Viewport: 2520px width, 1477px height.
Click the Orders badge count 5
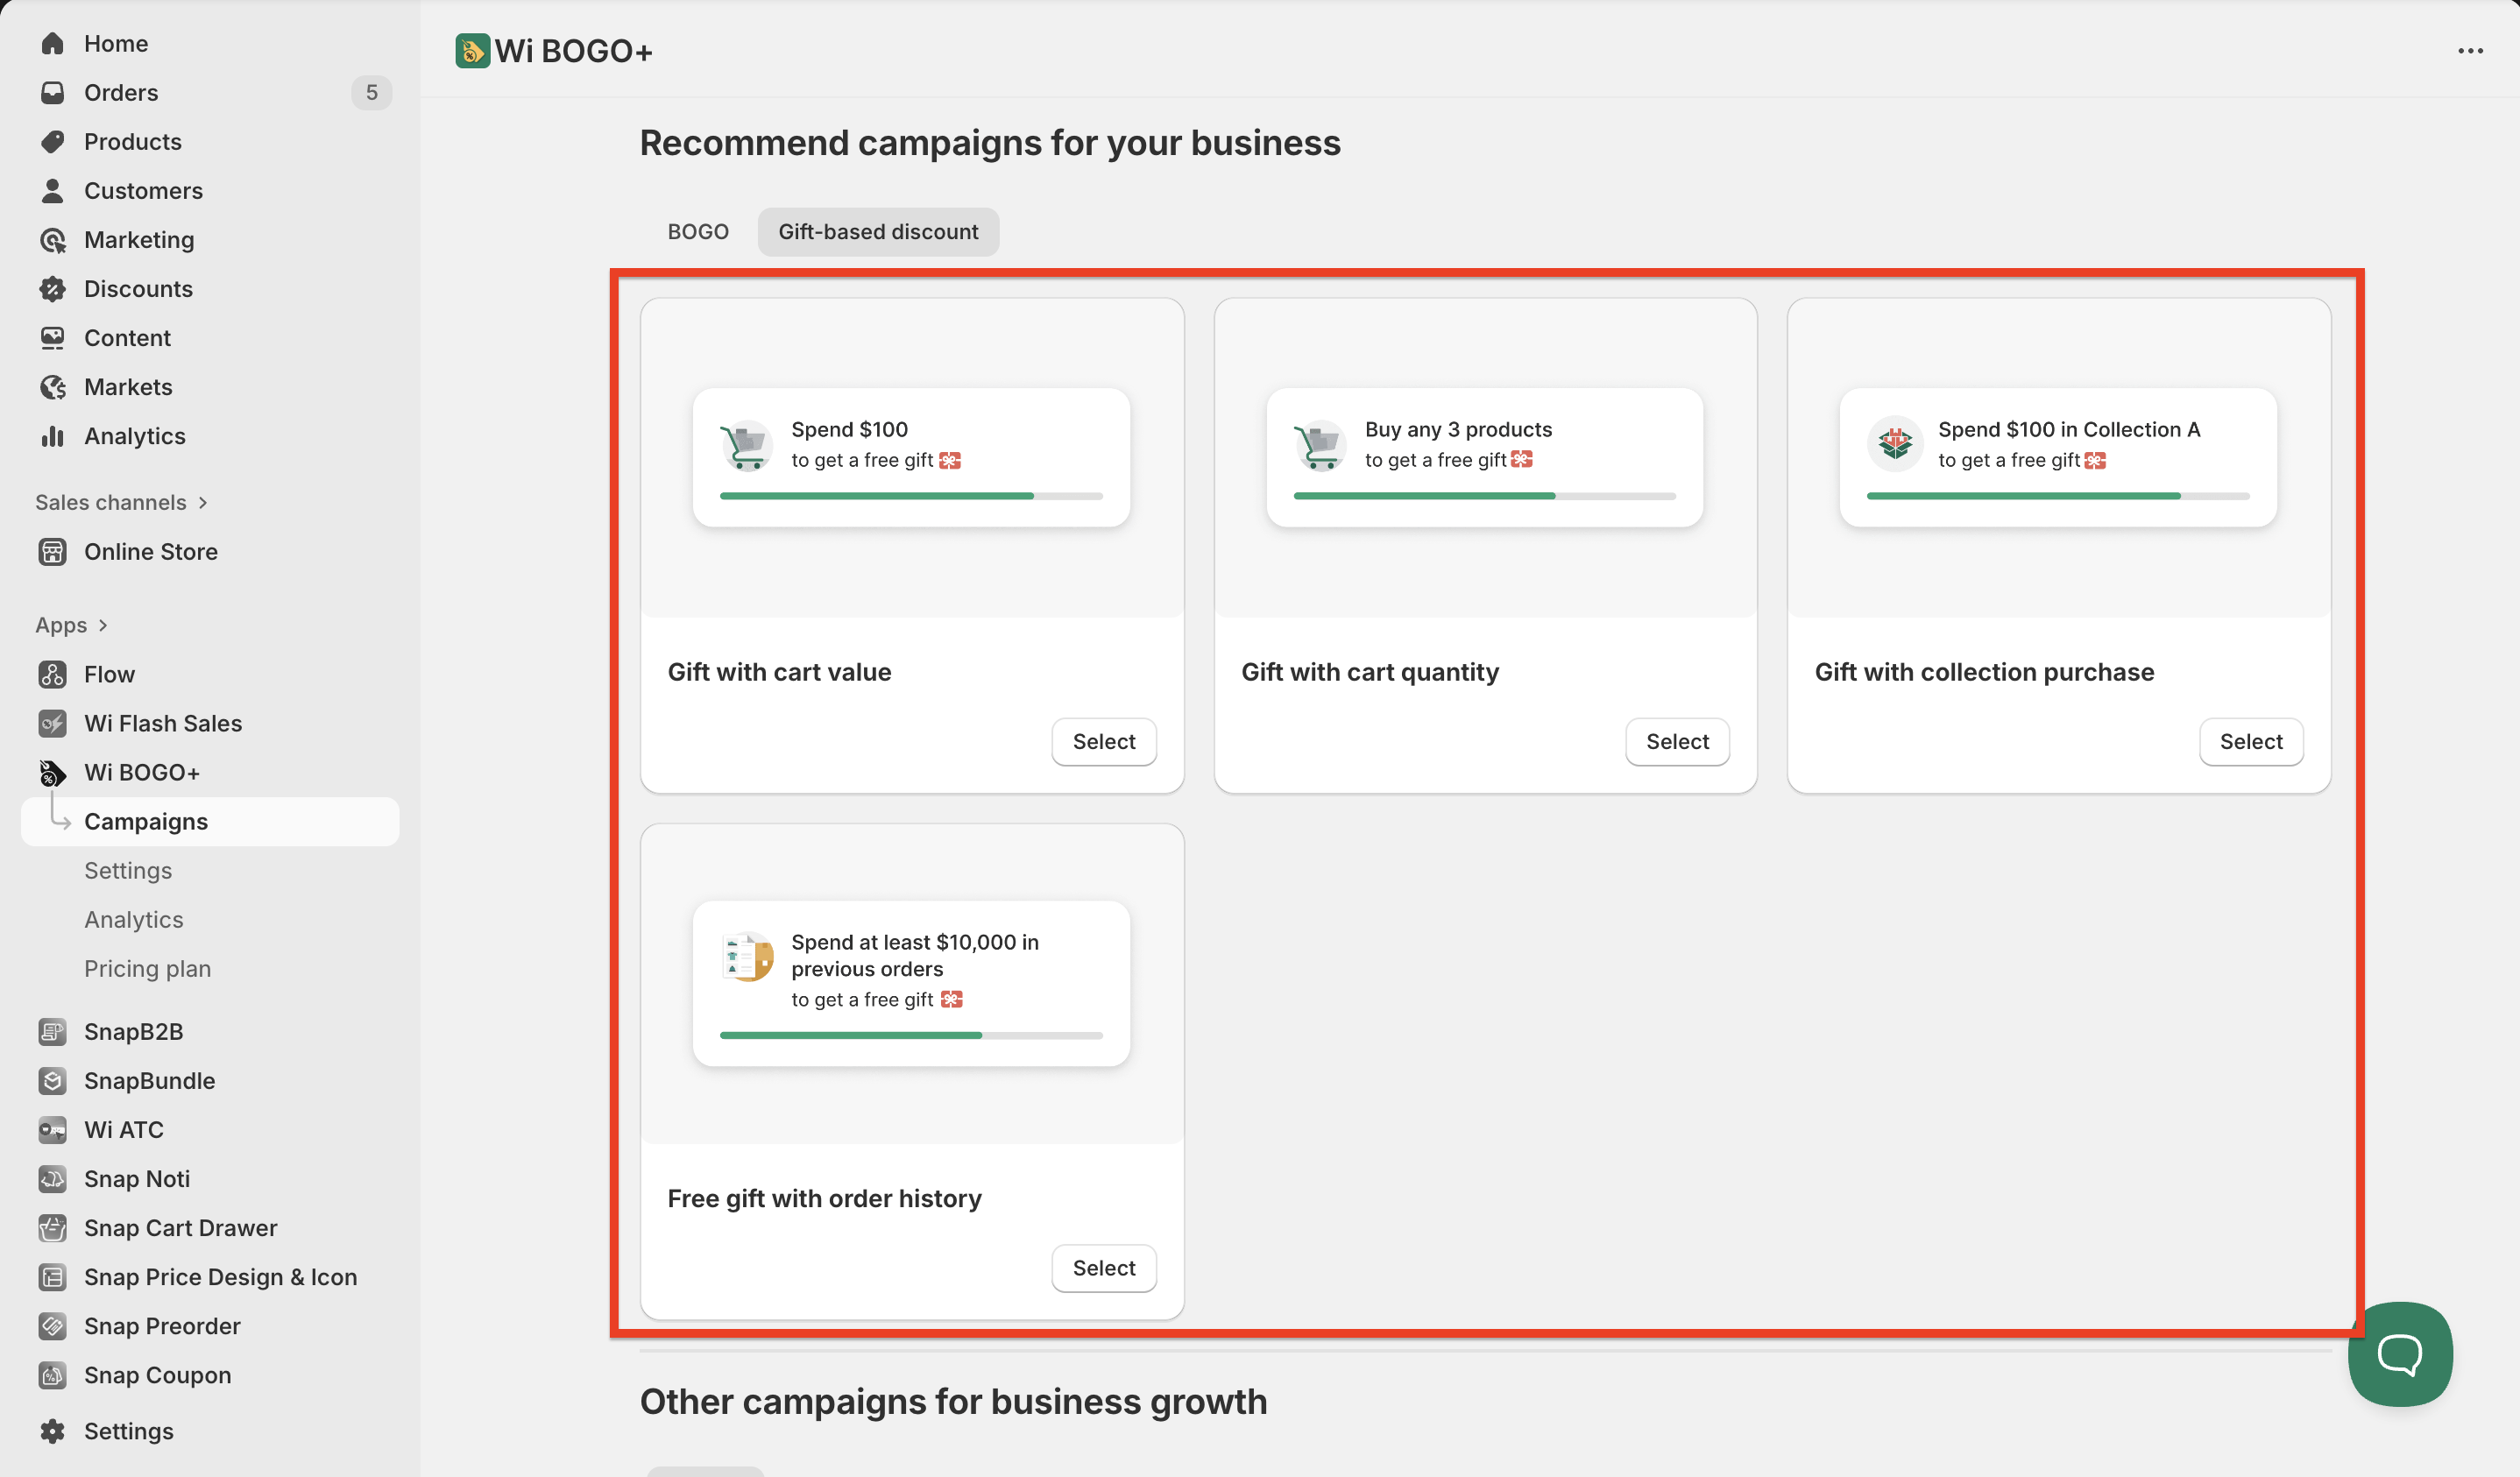click(x=371, y=93)
